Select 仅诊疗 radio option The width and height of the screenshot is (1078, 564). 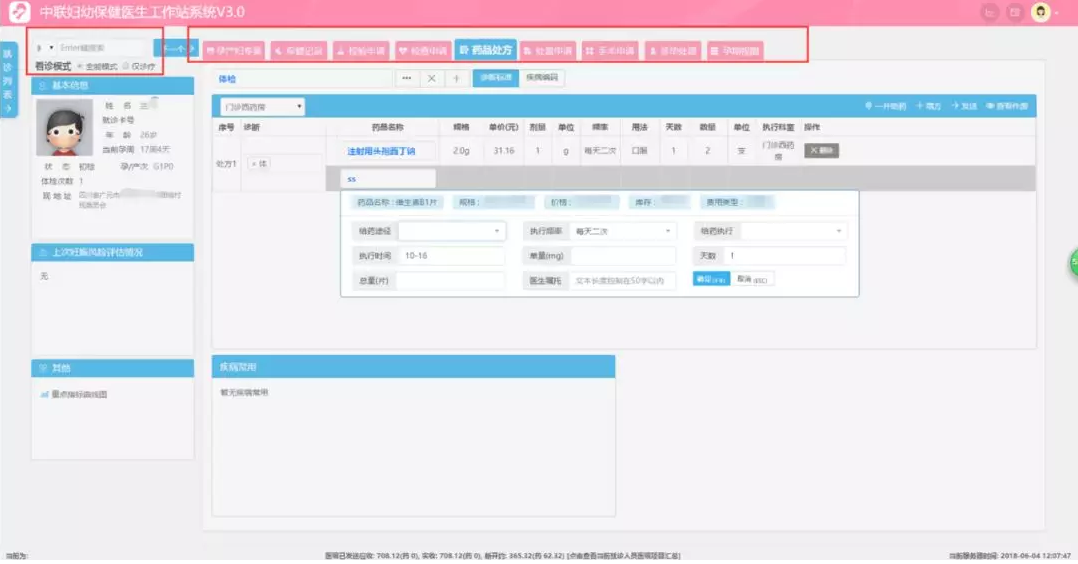point(126,66)
